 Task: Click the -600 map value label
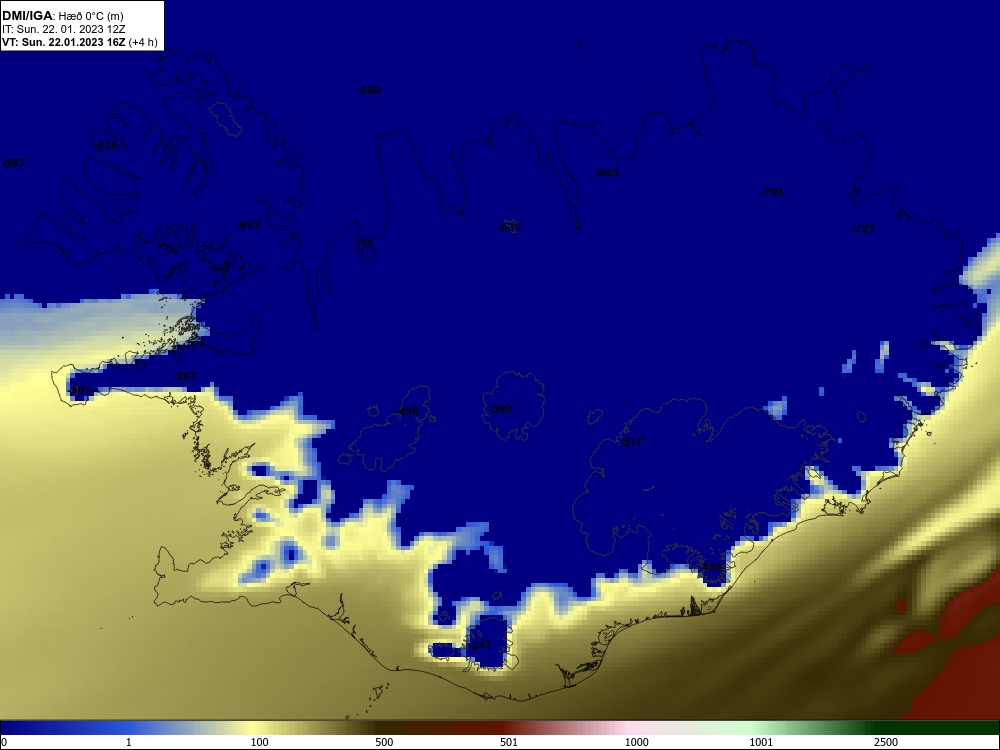coord(369,90)
